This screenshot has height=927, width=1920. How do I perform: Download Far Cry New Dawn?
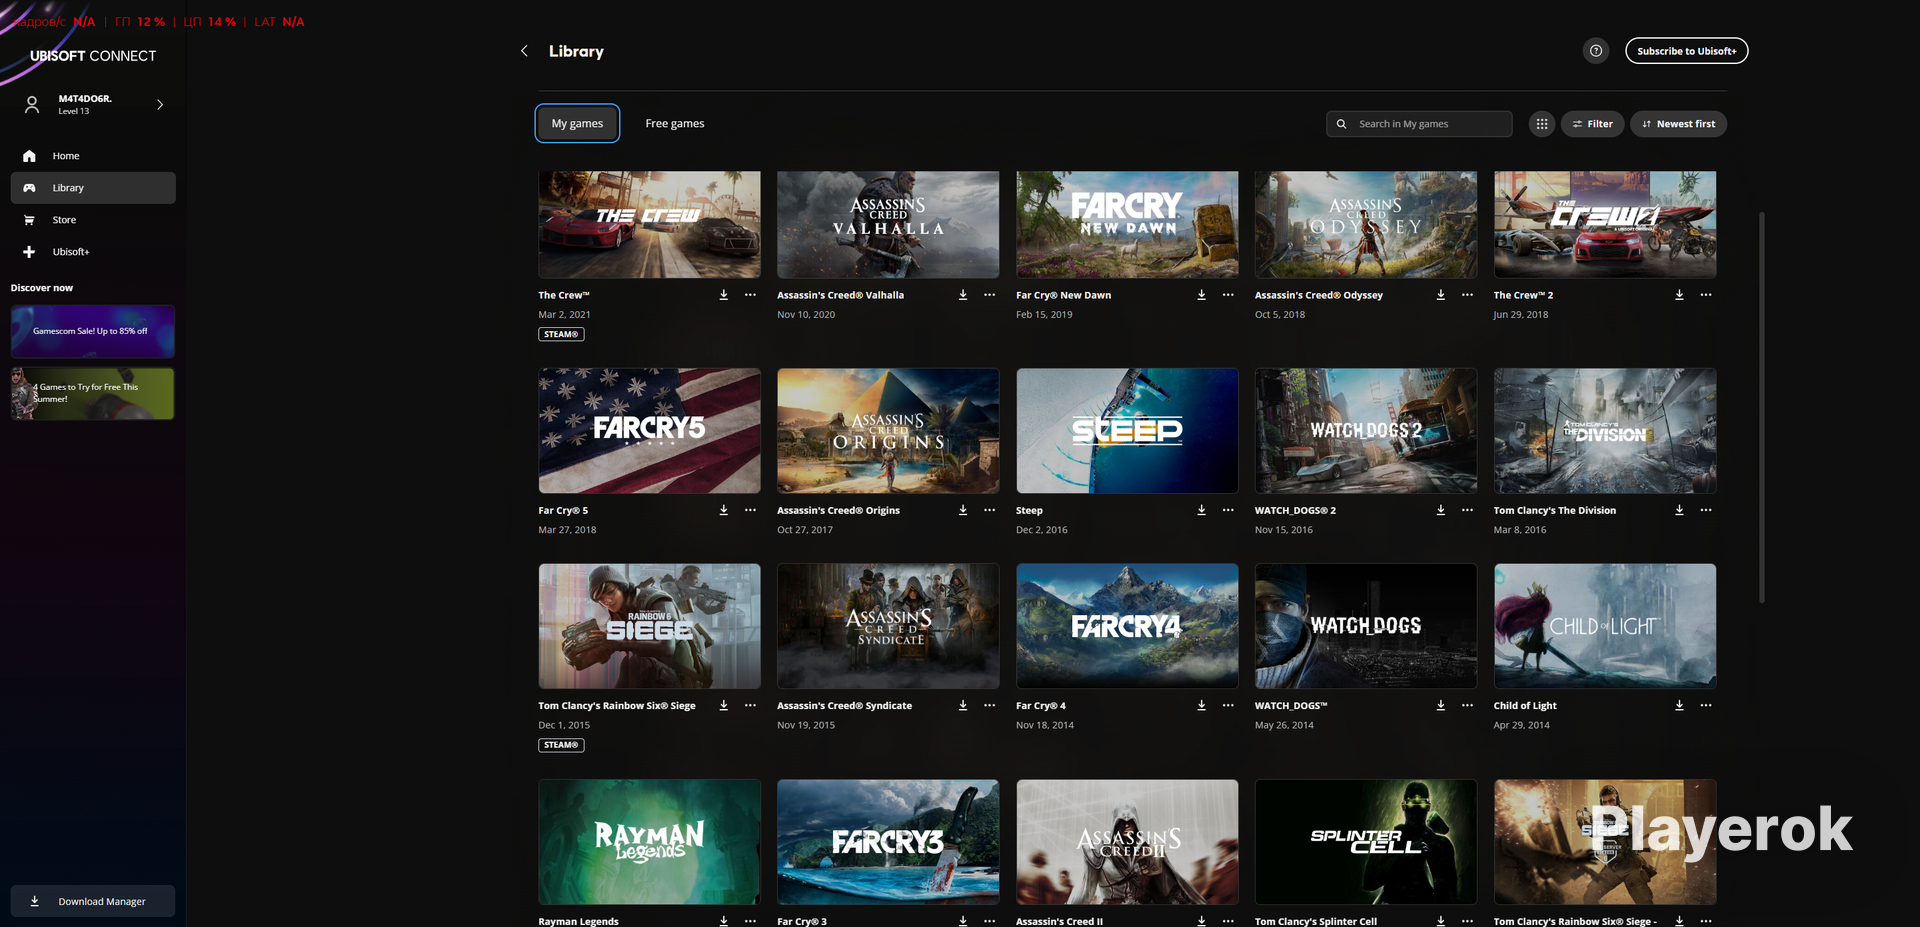pos(1201,295)
